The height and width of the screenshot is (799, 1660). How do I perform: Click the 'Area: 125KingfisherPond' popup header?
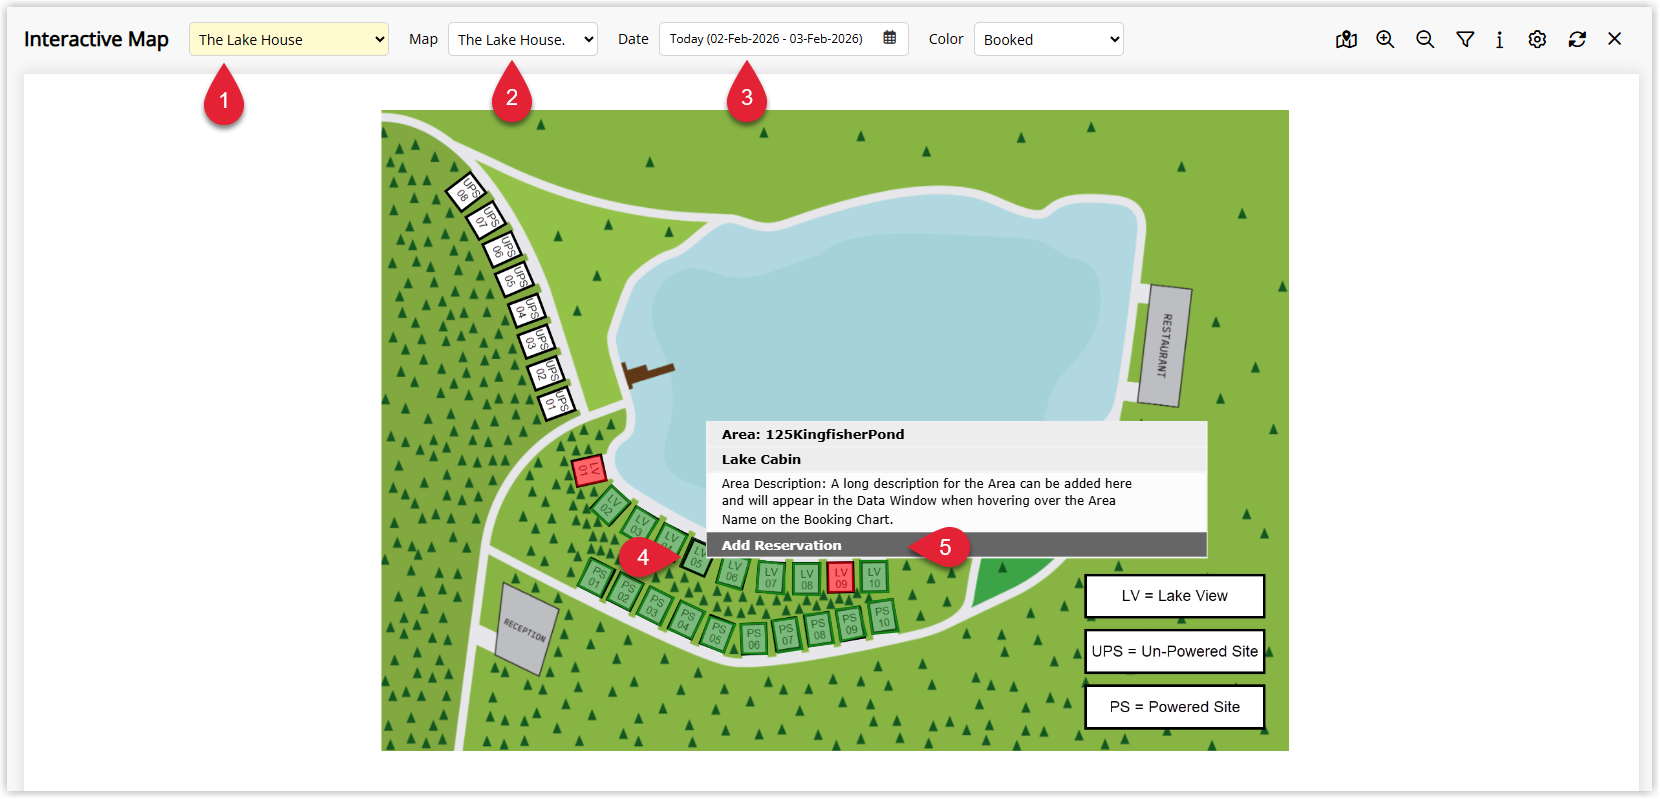click(956, 434)
